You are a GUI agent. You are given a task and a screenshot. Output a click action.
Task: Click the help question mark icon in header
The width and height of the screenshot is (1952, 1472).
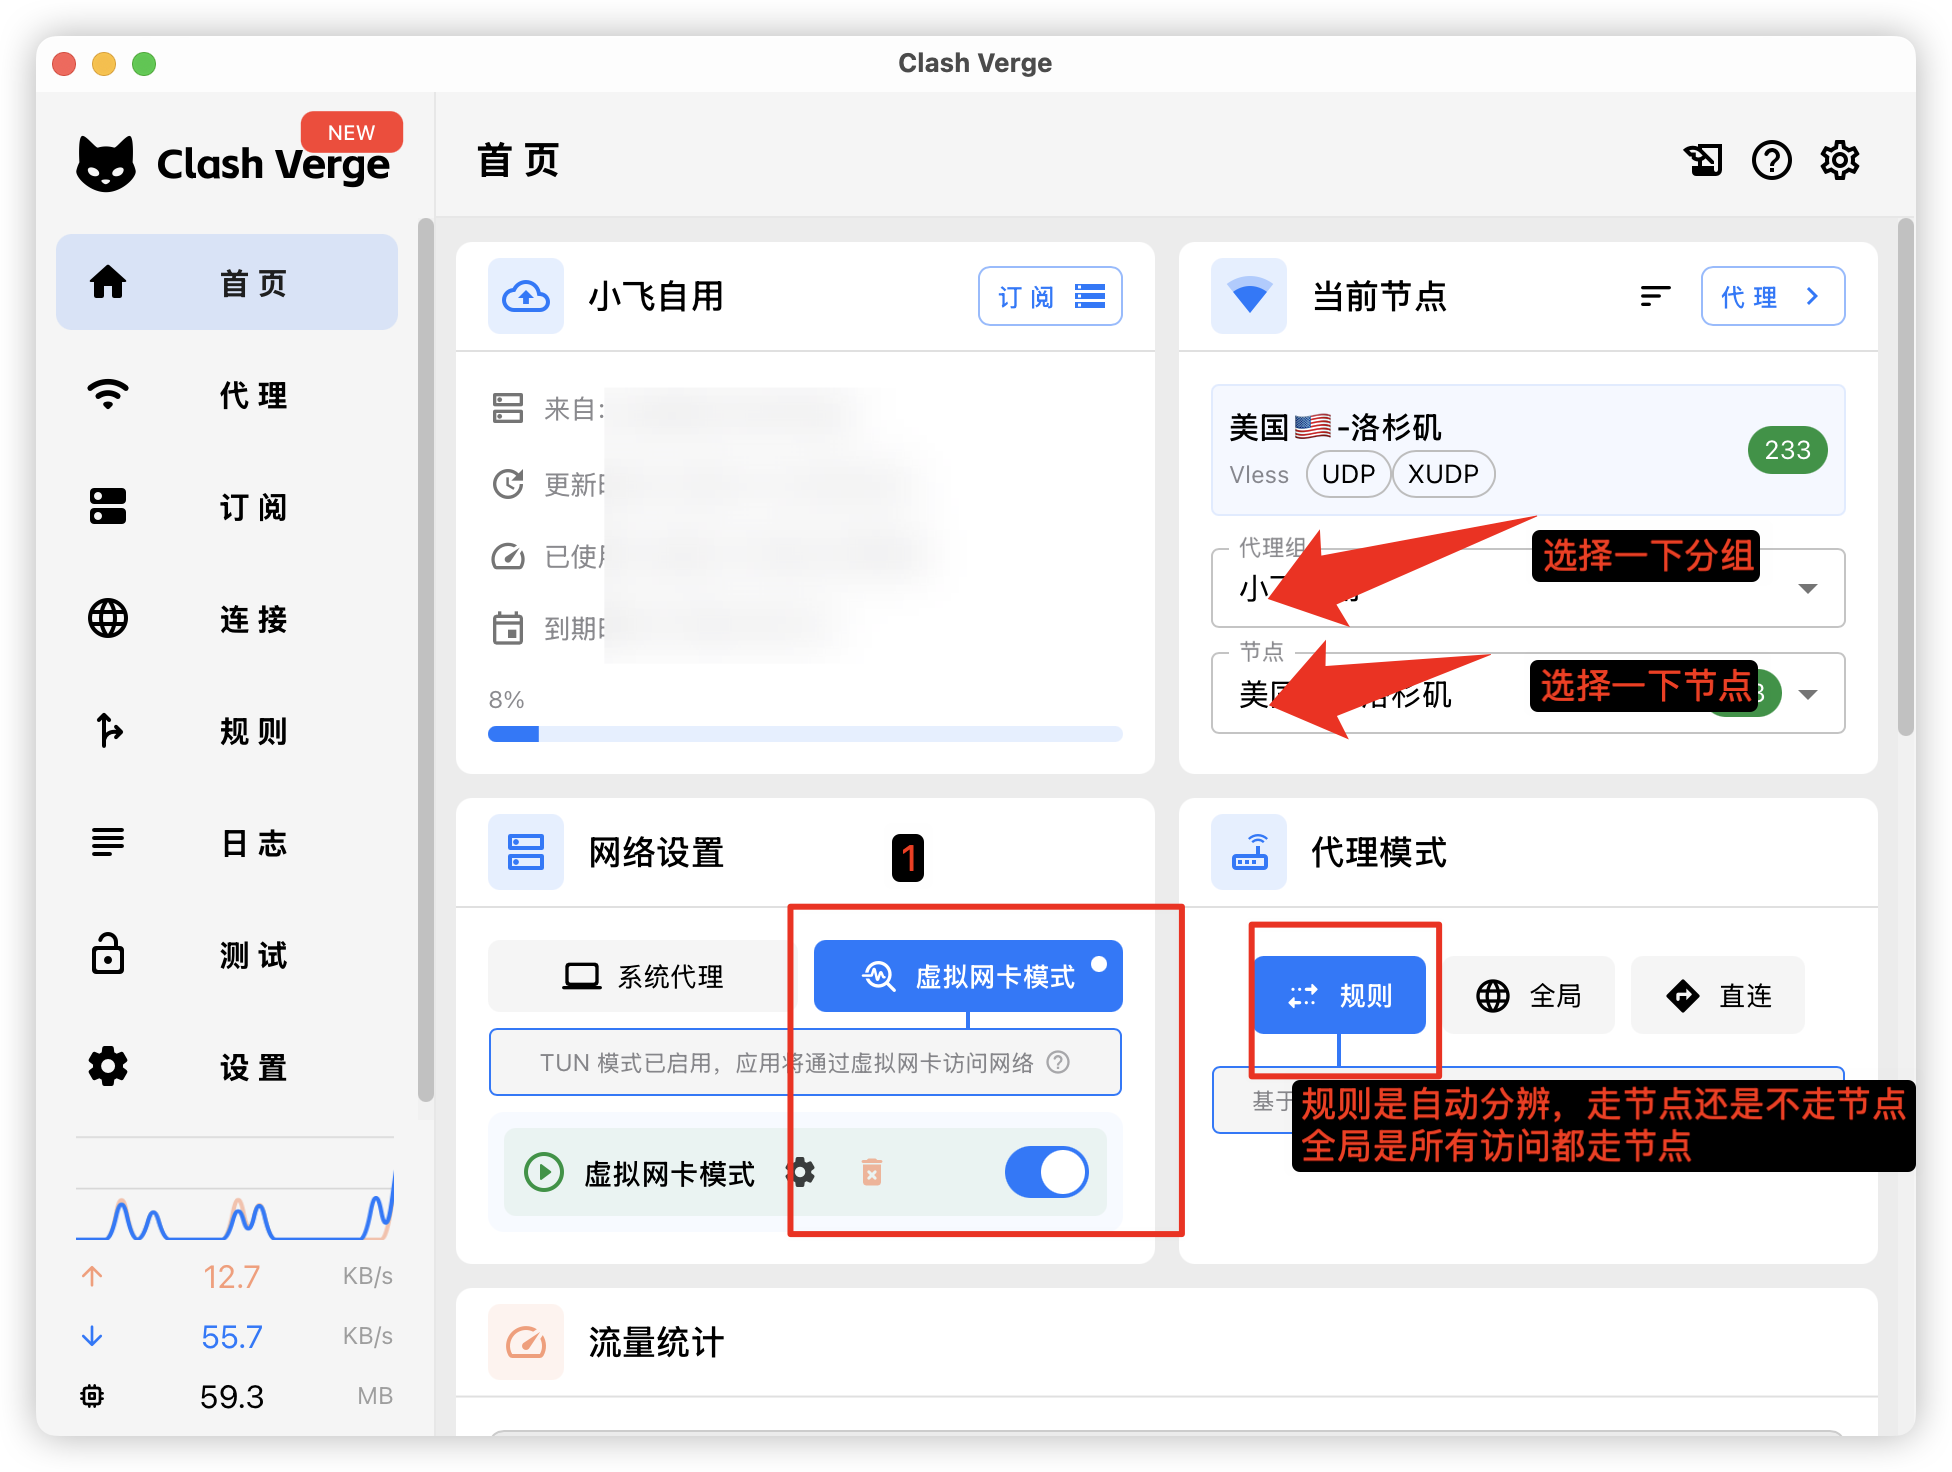click(1771, 160)
